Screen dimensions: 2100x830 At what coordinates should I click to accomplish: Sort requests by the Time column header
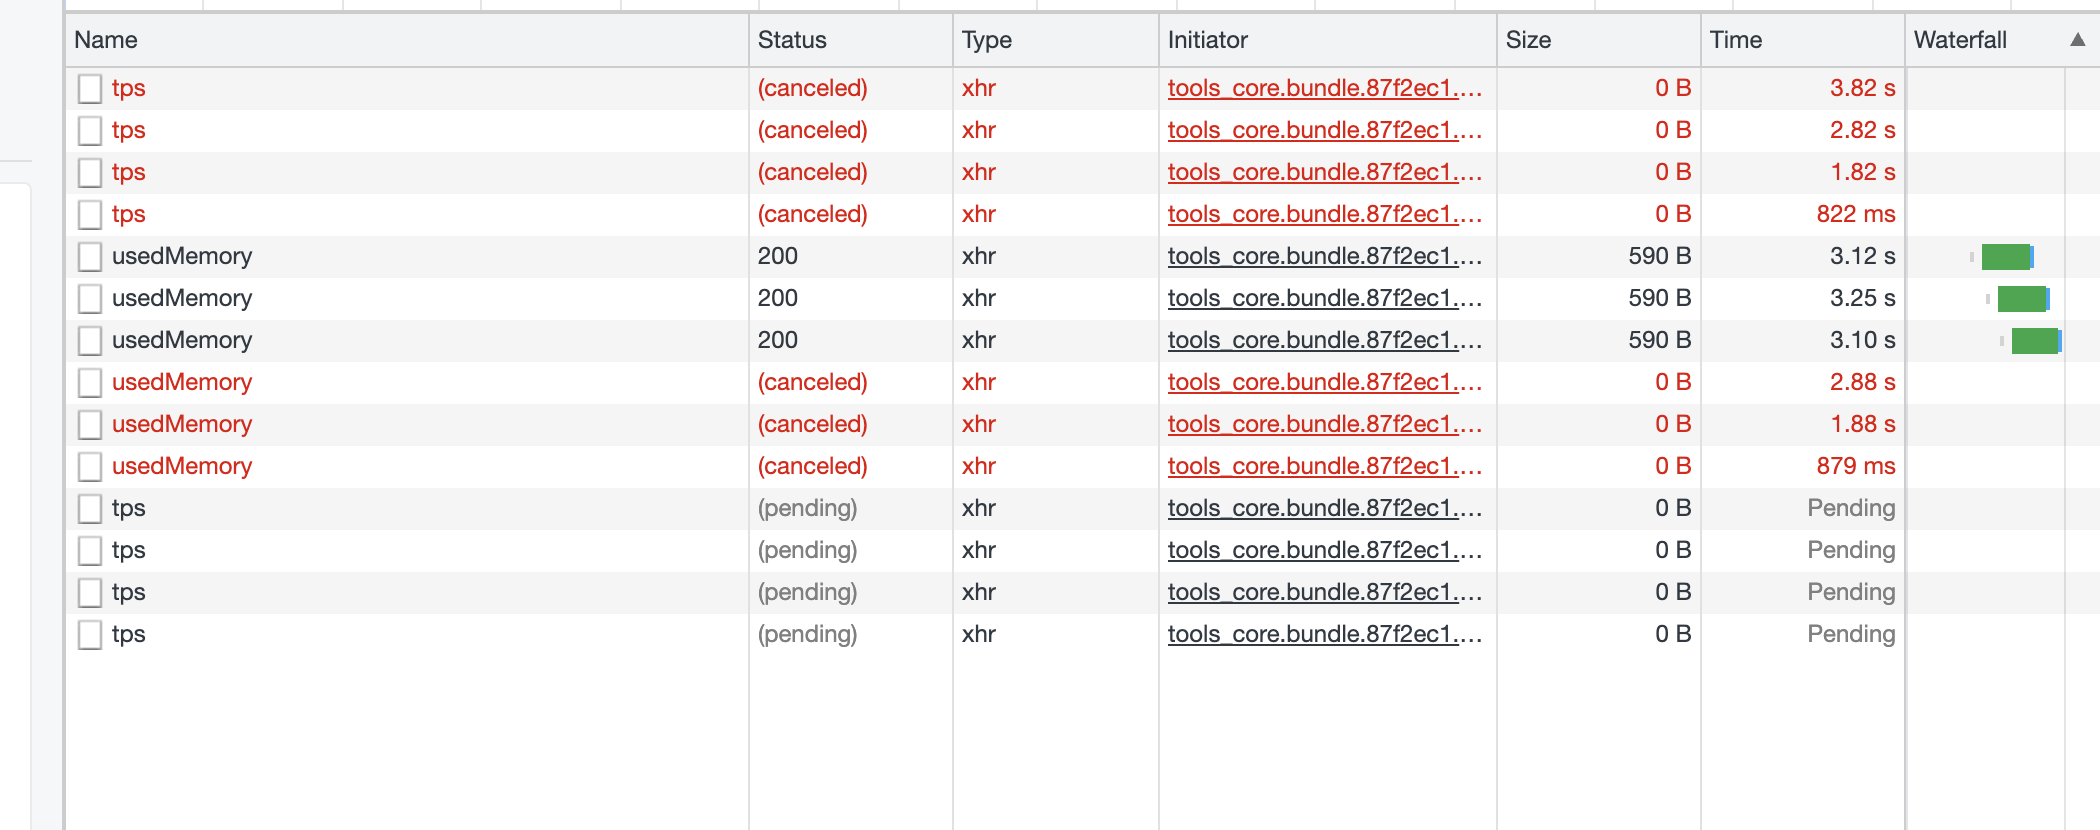tap(1735, 40)
